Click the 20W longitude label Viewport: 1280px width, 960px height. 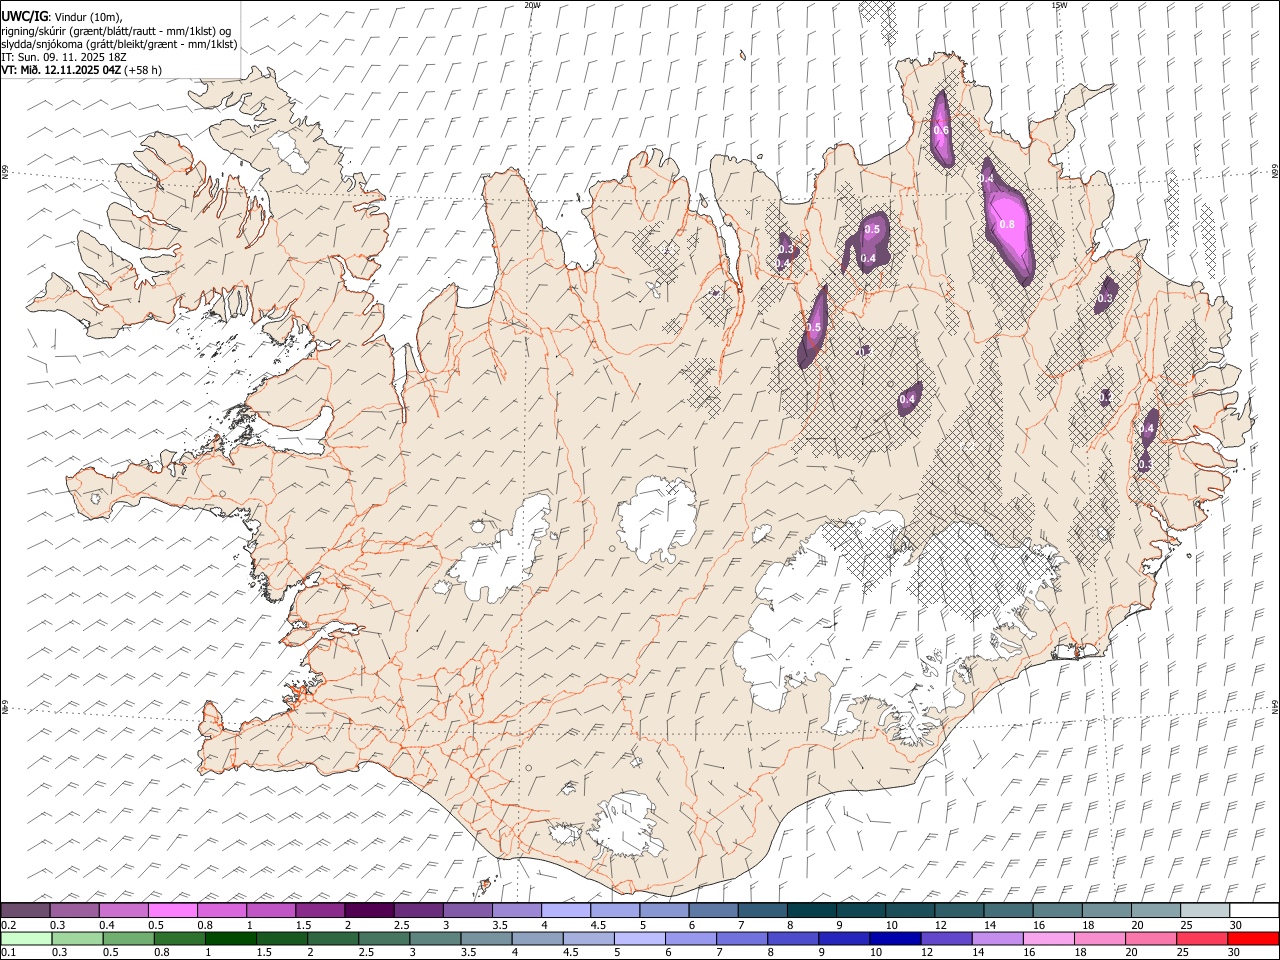(532, 5)
